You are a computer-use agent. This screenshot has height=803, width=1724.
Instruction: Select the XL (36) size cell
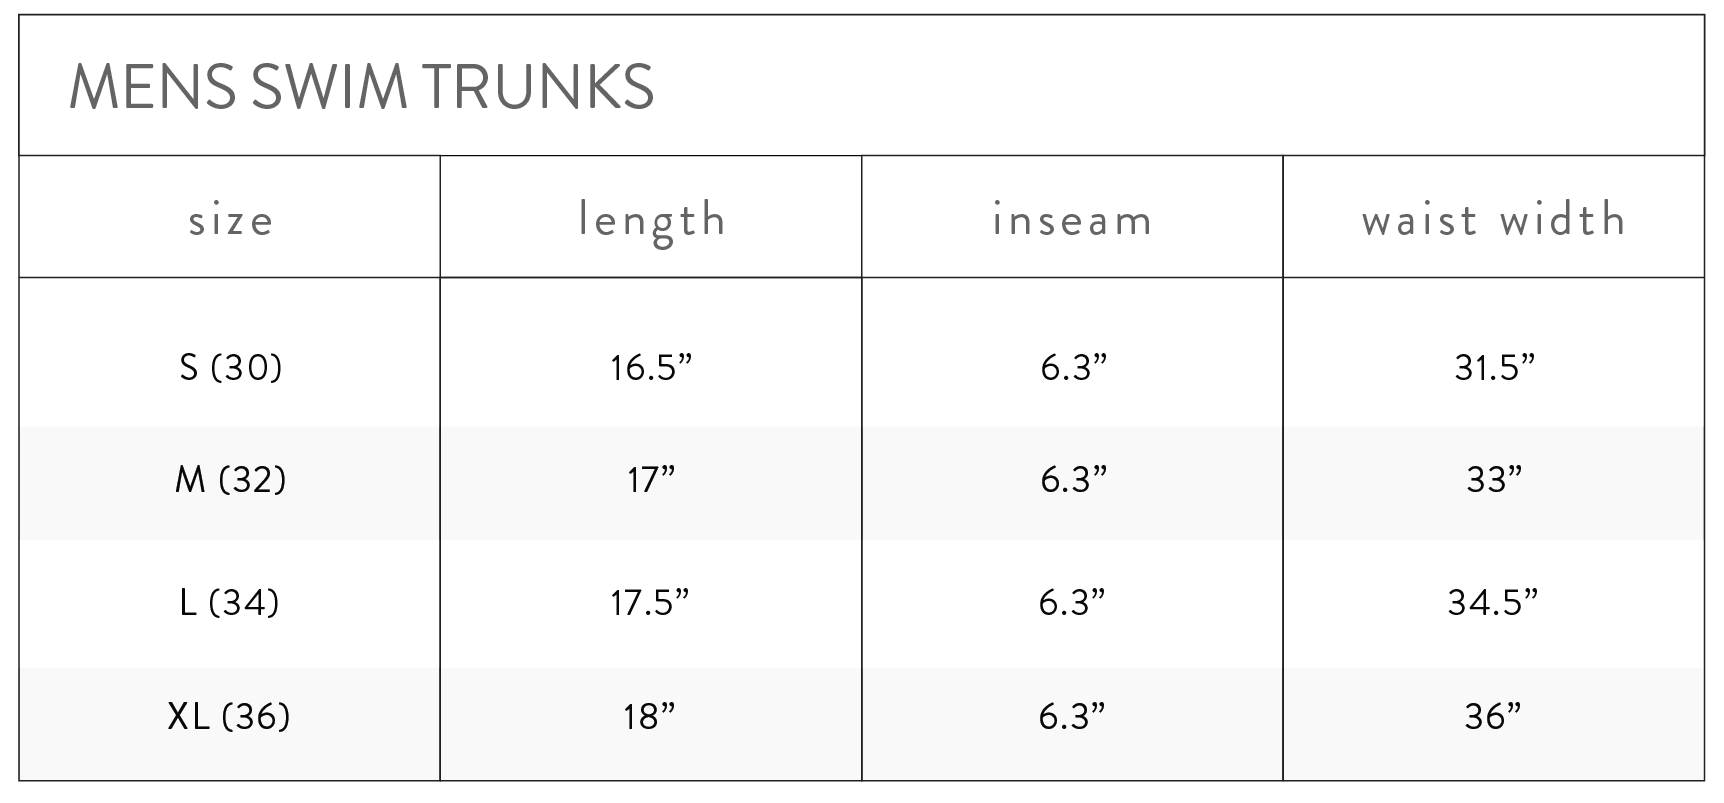231,716
